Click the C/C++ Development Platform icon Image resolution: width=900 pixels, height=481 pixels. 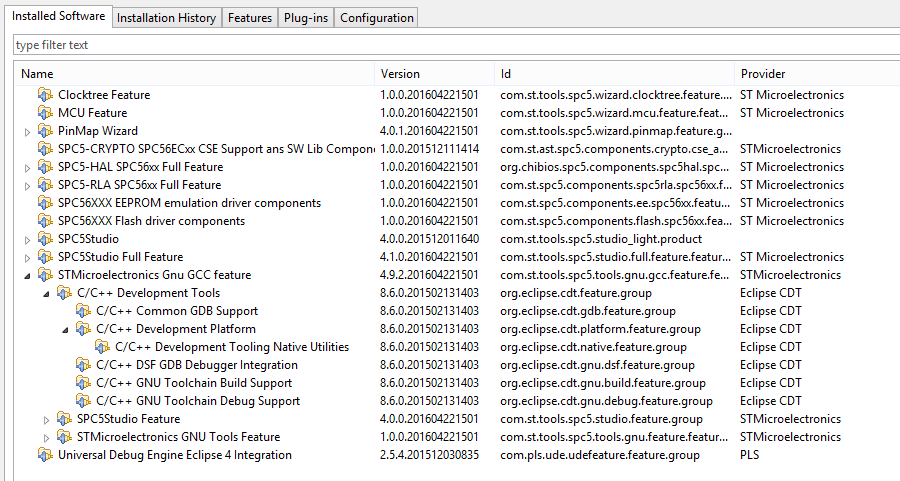pos(83,329)
